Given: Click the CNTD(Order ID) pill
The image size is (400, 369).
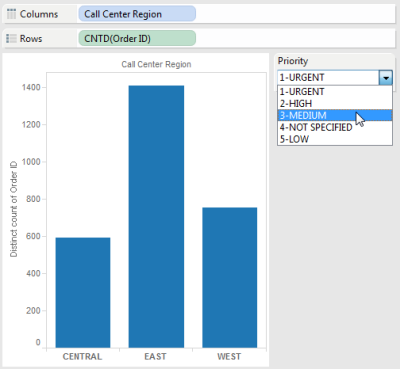Looking at the screenshot, I should click(137, 38).
